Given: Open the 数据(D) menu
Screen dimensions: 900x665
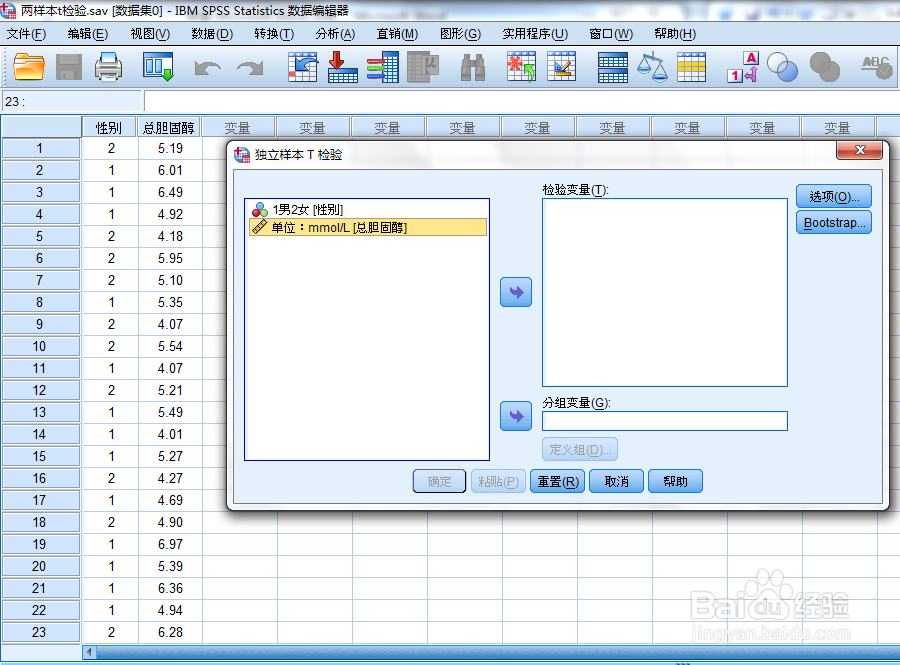Looking at the screenshot, I should point(212,34).
